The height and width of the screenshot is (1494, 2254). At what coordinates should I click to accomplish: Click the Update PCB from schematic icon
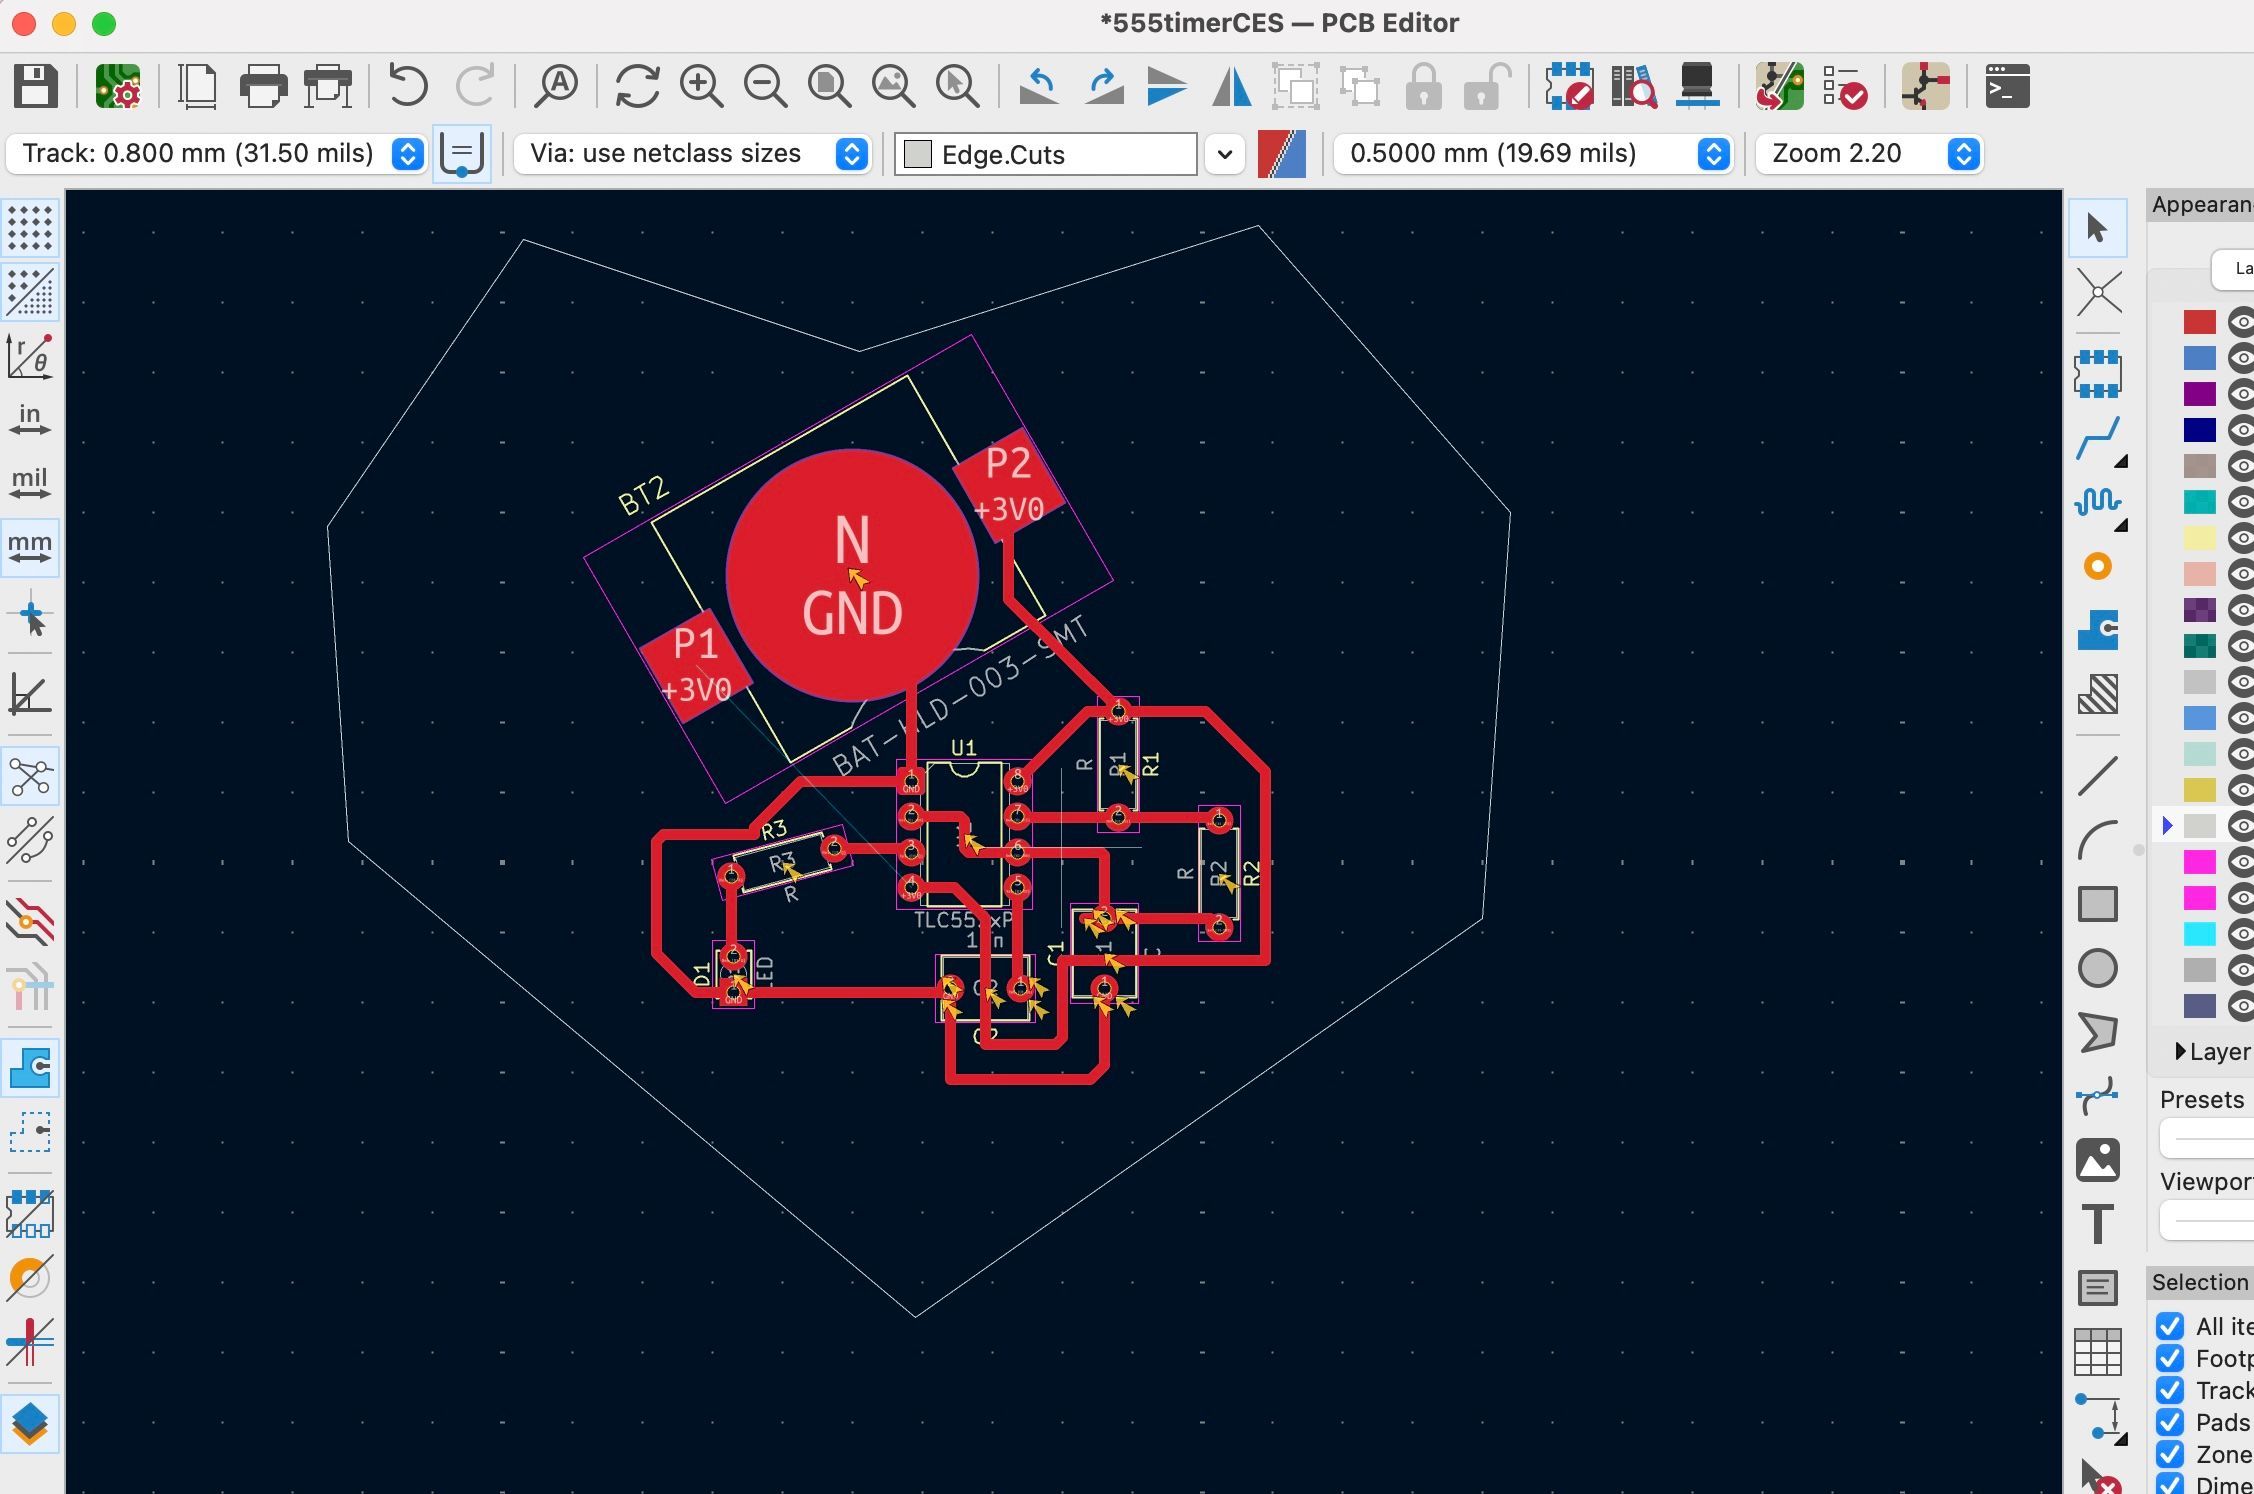tap(1780, 86)
